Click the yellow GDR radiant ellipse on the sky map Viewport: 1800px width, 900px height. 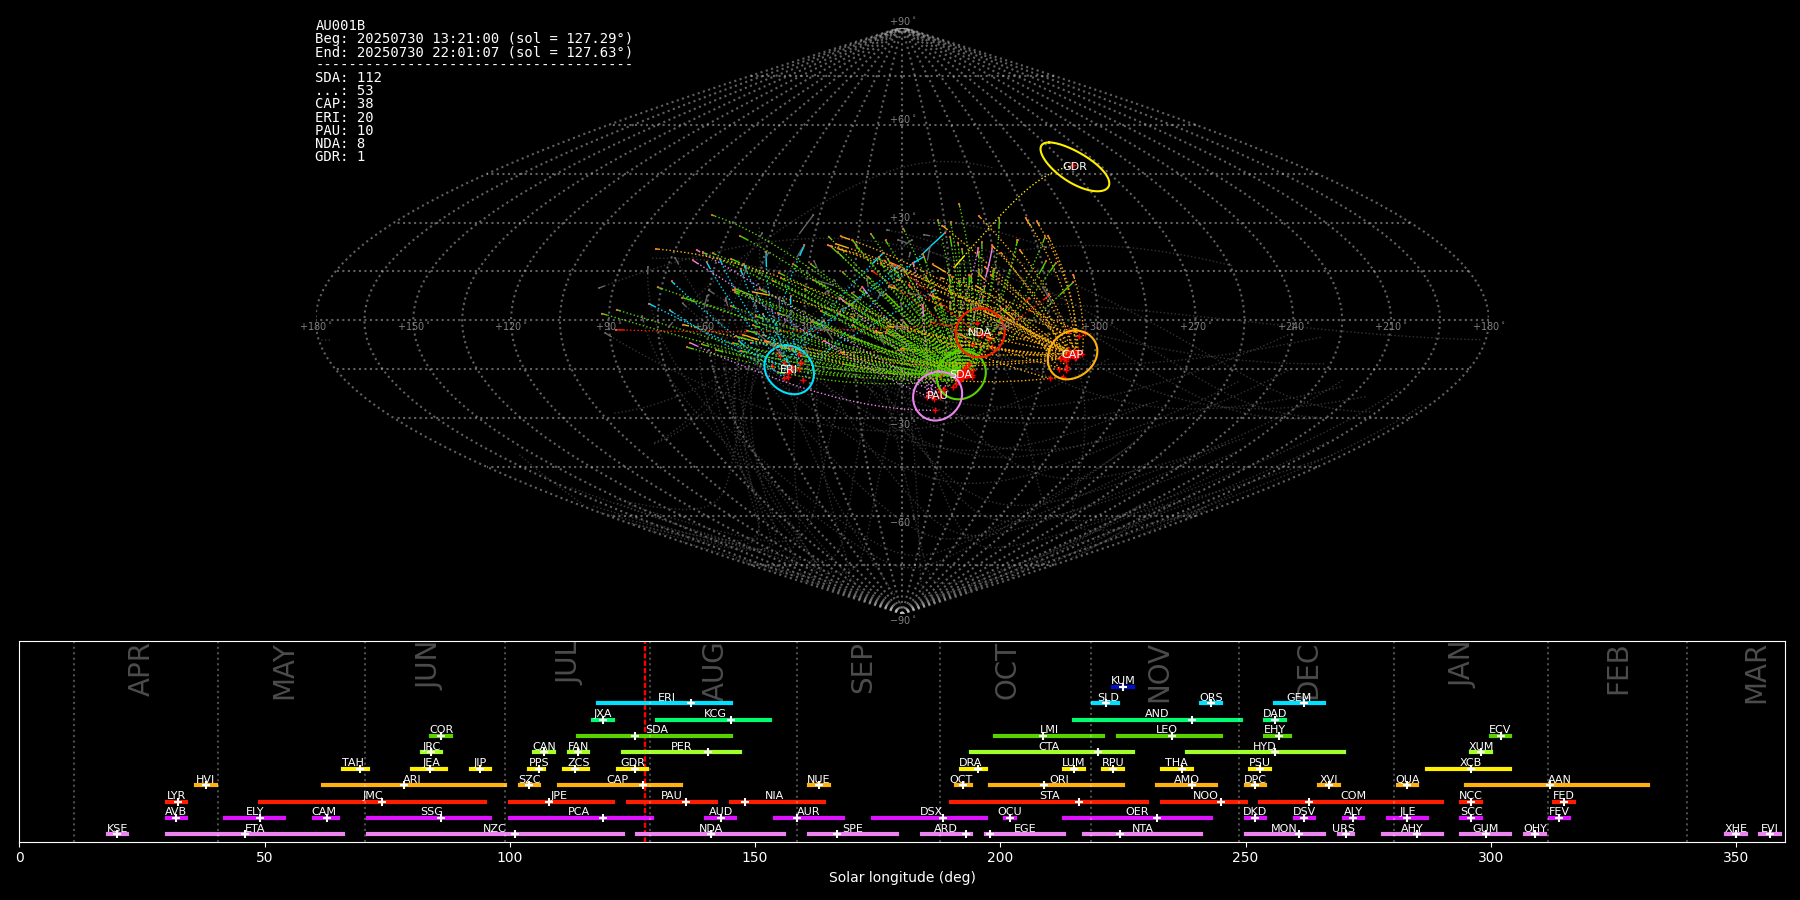tap(1074, 167)
